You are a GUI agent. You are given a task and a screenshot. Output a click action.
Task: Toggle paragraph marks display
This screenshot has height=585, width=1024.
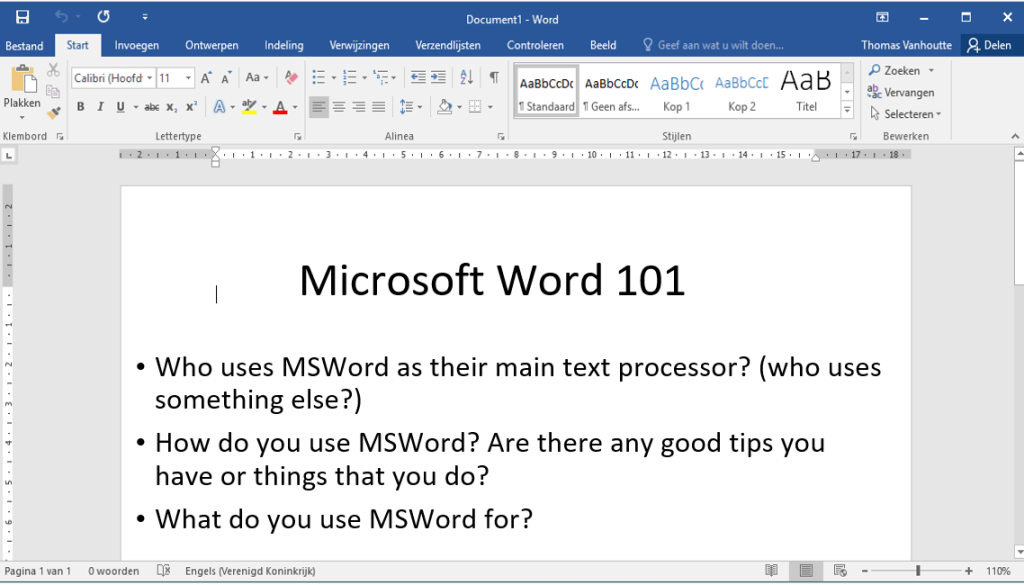coord(494,78)
